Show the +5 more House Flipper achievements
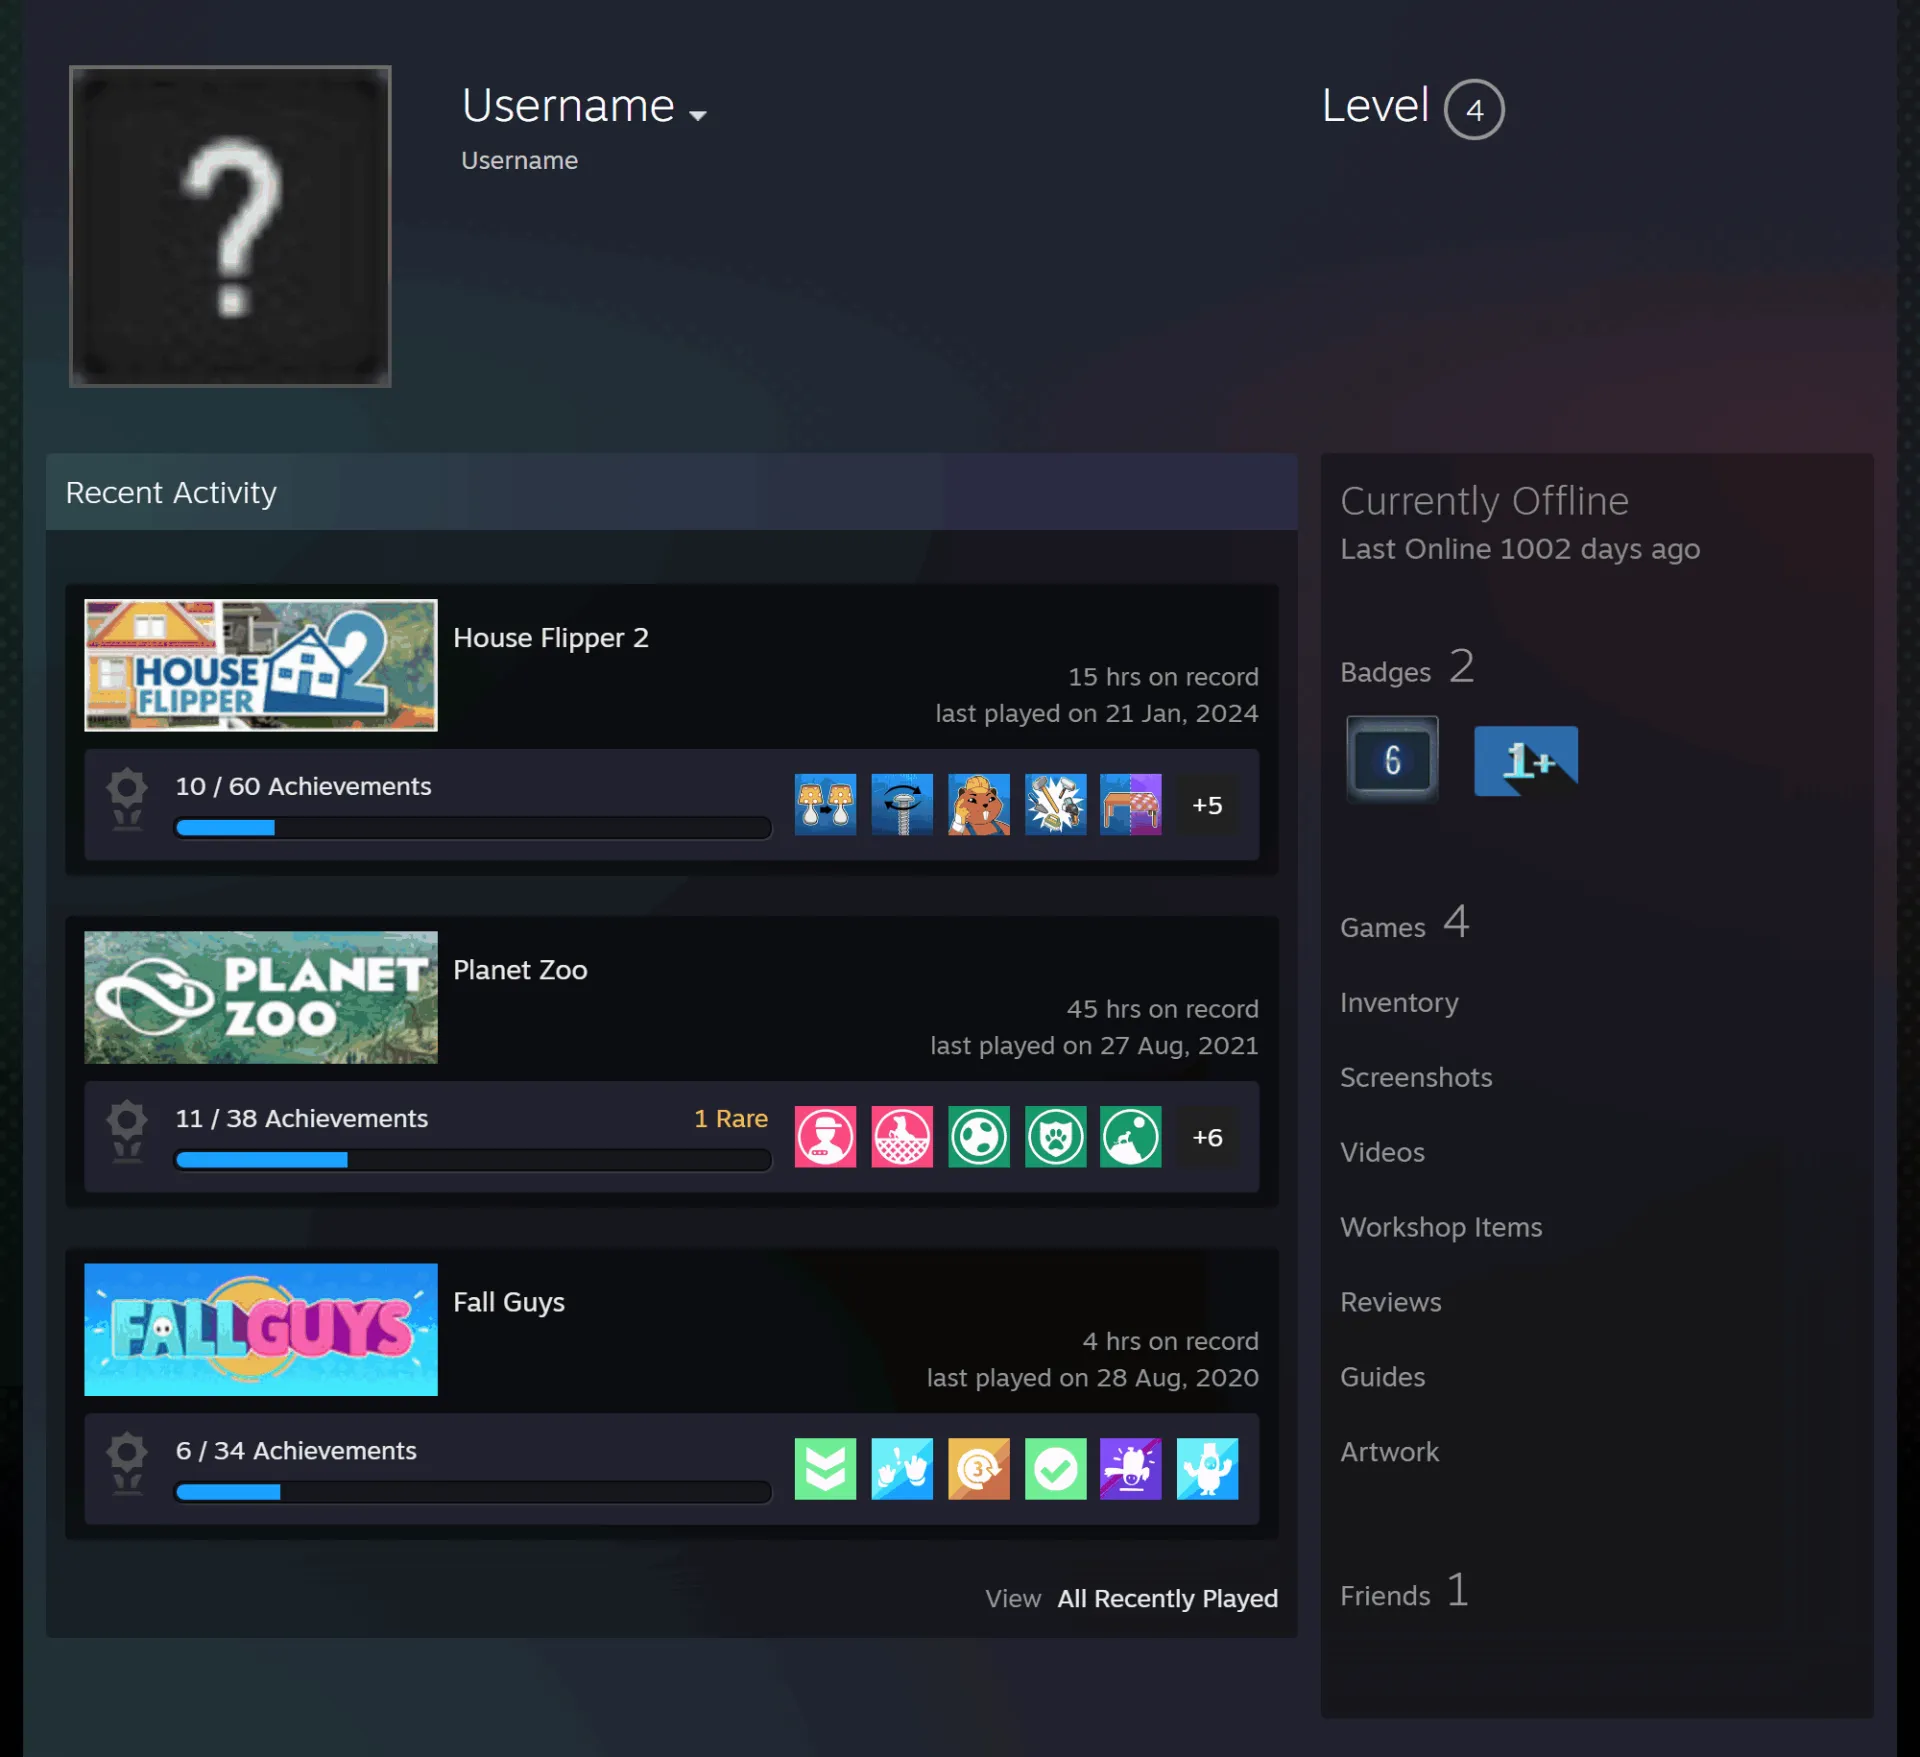1920x1757 pixels. [x=1207, y=805]
